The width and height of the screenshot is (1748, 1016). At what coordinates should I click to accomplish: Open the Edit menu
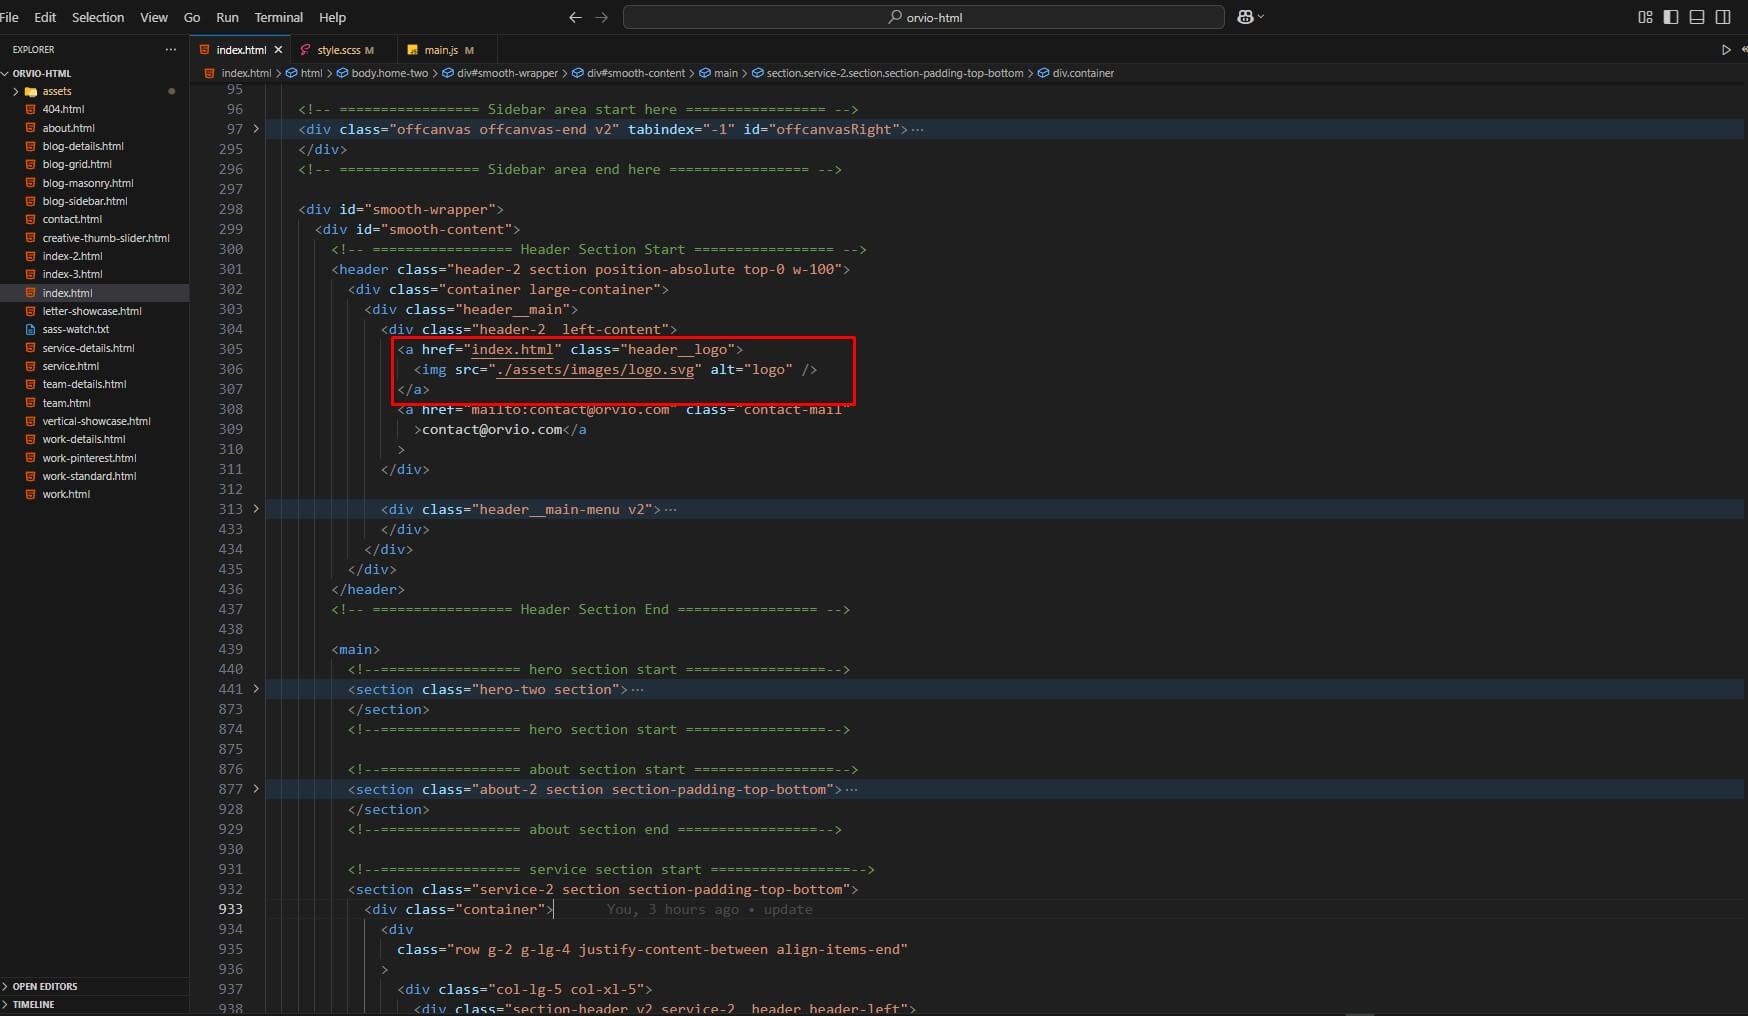[x=45, y=17]
